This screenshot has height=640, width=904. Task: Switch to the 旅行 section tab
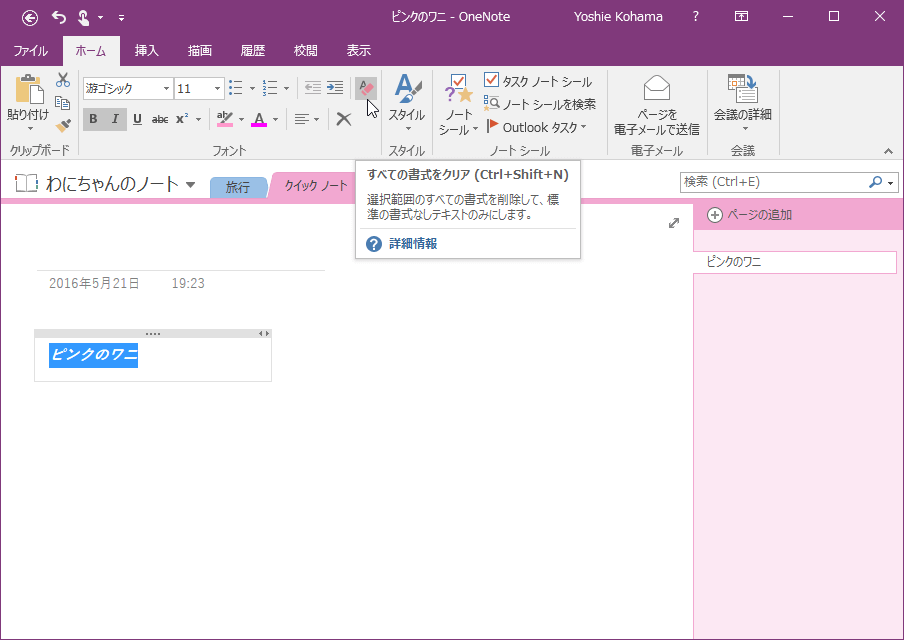238,187
